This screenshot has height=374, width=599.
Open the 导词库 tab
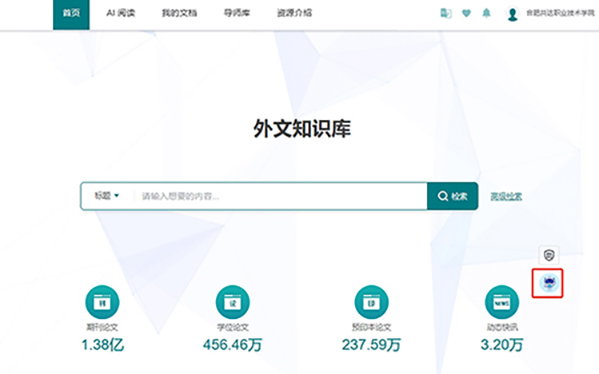(237, 13)
